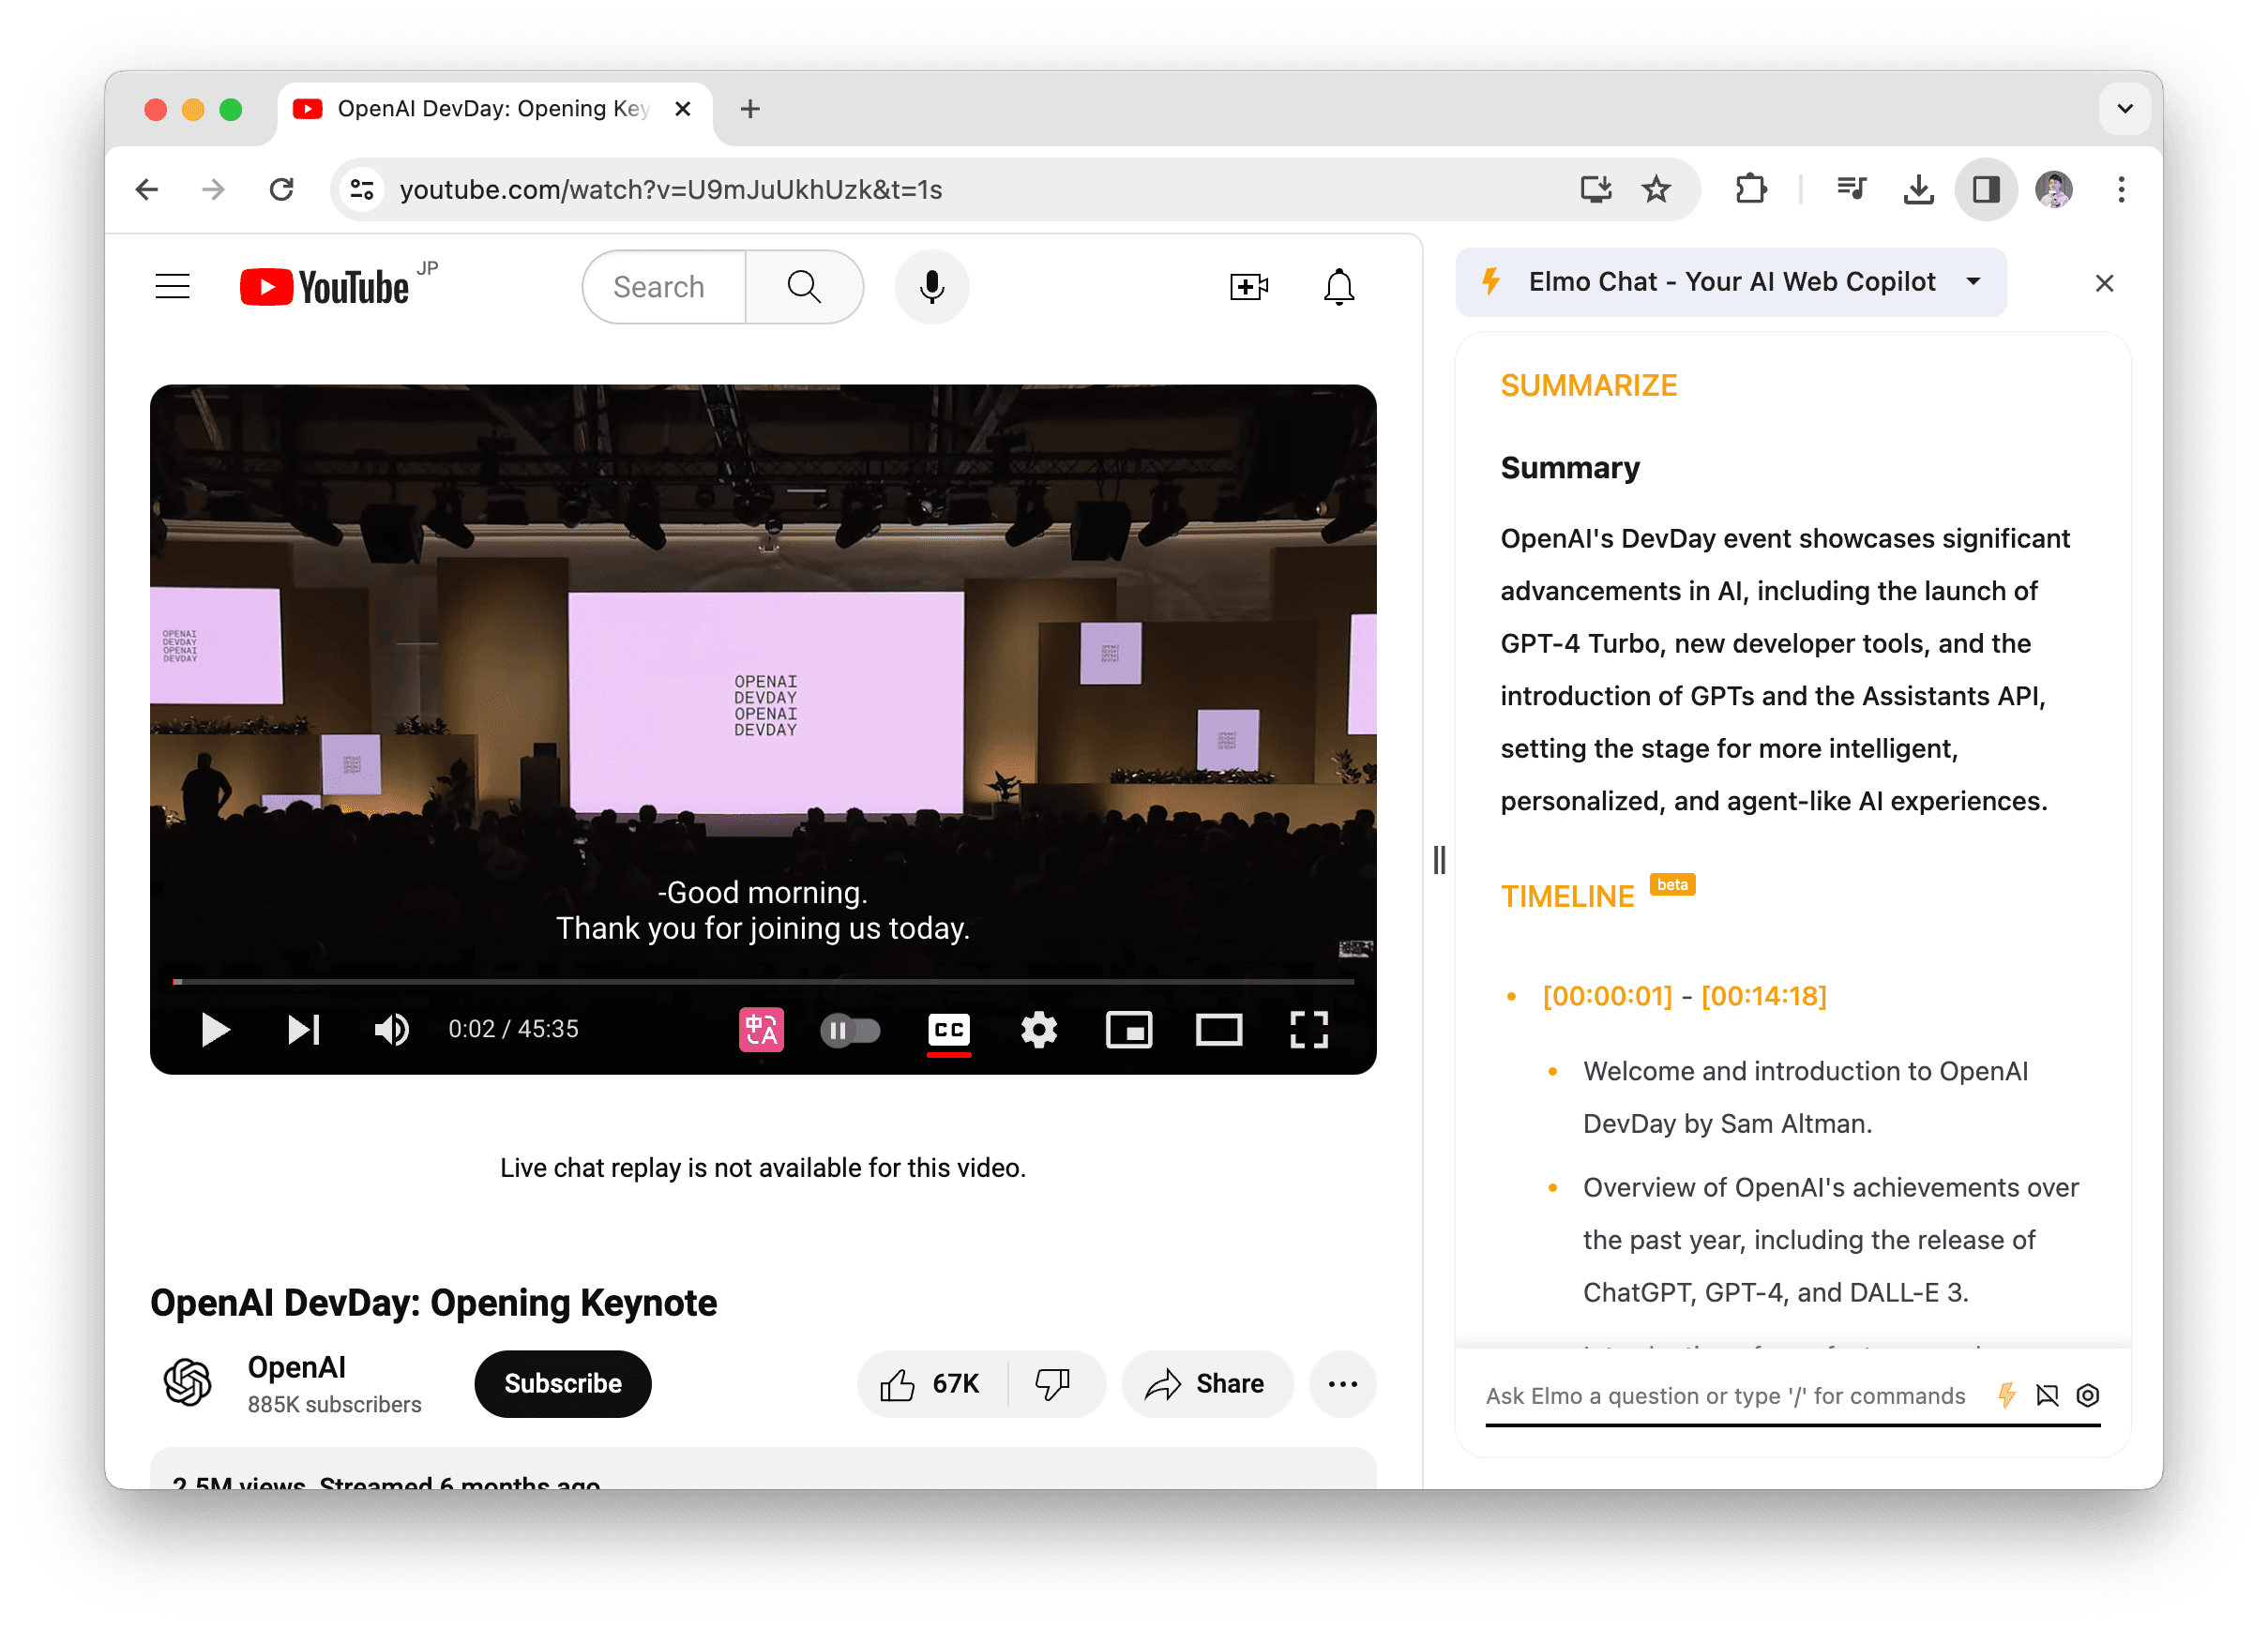Viewport: 2268px width, 1628px height.
Task: Share this video
Action: pyautogui.click(x=1206, y=1383)
